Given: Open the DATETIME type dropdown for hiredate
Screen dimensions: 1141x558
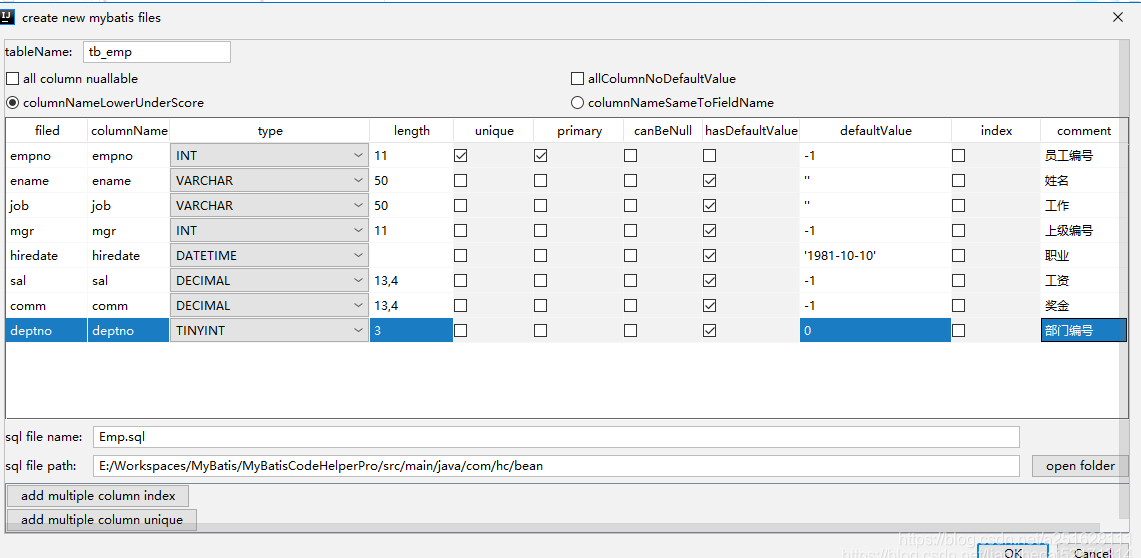Looking at the screenshot, I should click(269, 255).
